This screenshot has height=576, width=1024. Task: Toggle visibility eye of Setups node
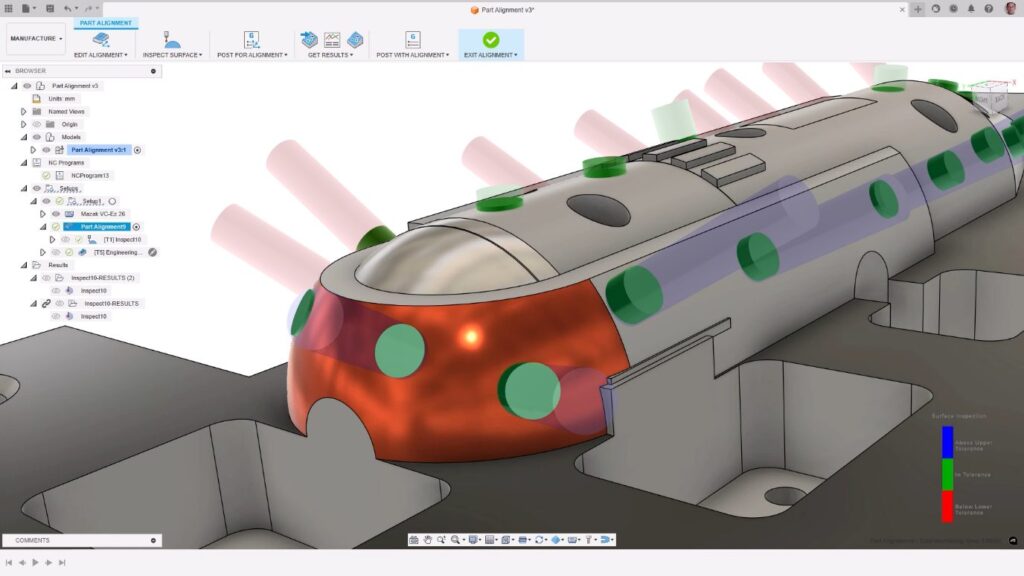(37, 188)
